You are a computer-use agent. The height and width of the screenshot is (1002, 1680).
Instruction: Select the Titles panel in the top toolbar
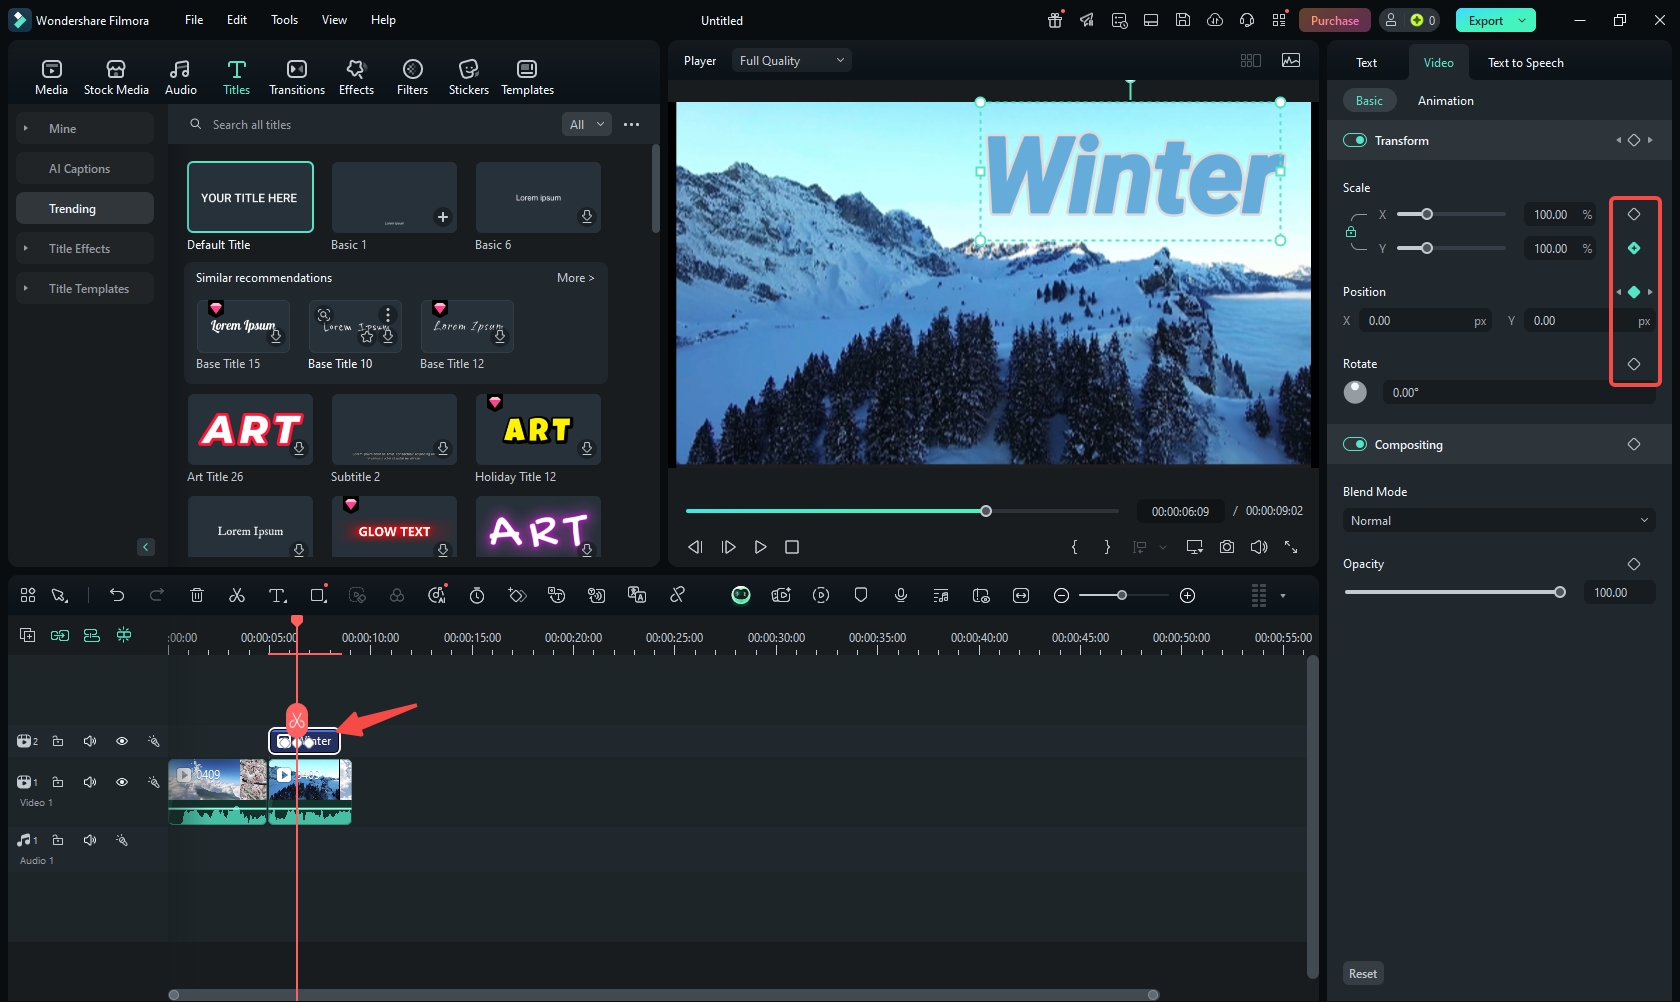pyautogui.click(x=236, y=75)
